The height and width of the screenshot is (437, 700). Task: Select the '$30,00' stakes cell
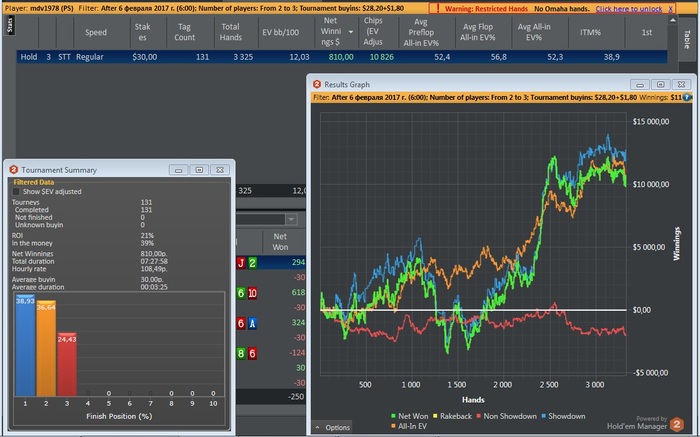[x=145, y=57]
